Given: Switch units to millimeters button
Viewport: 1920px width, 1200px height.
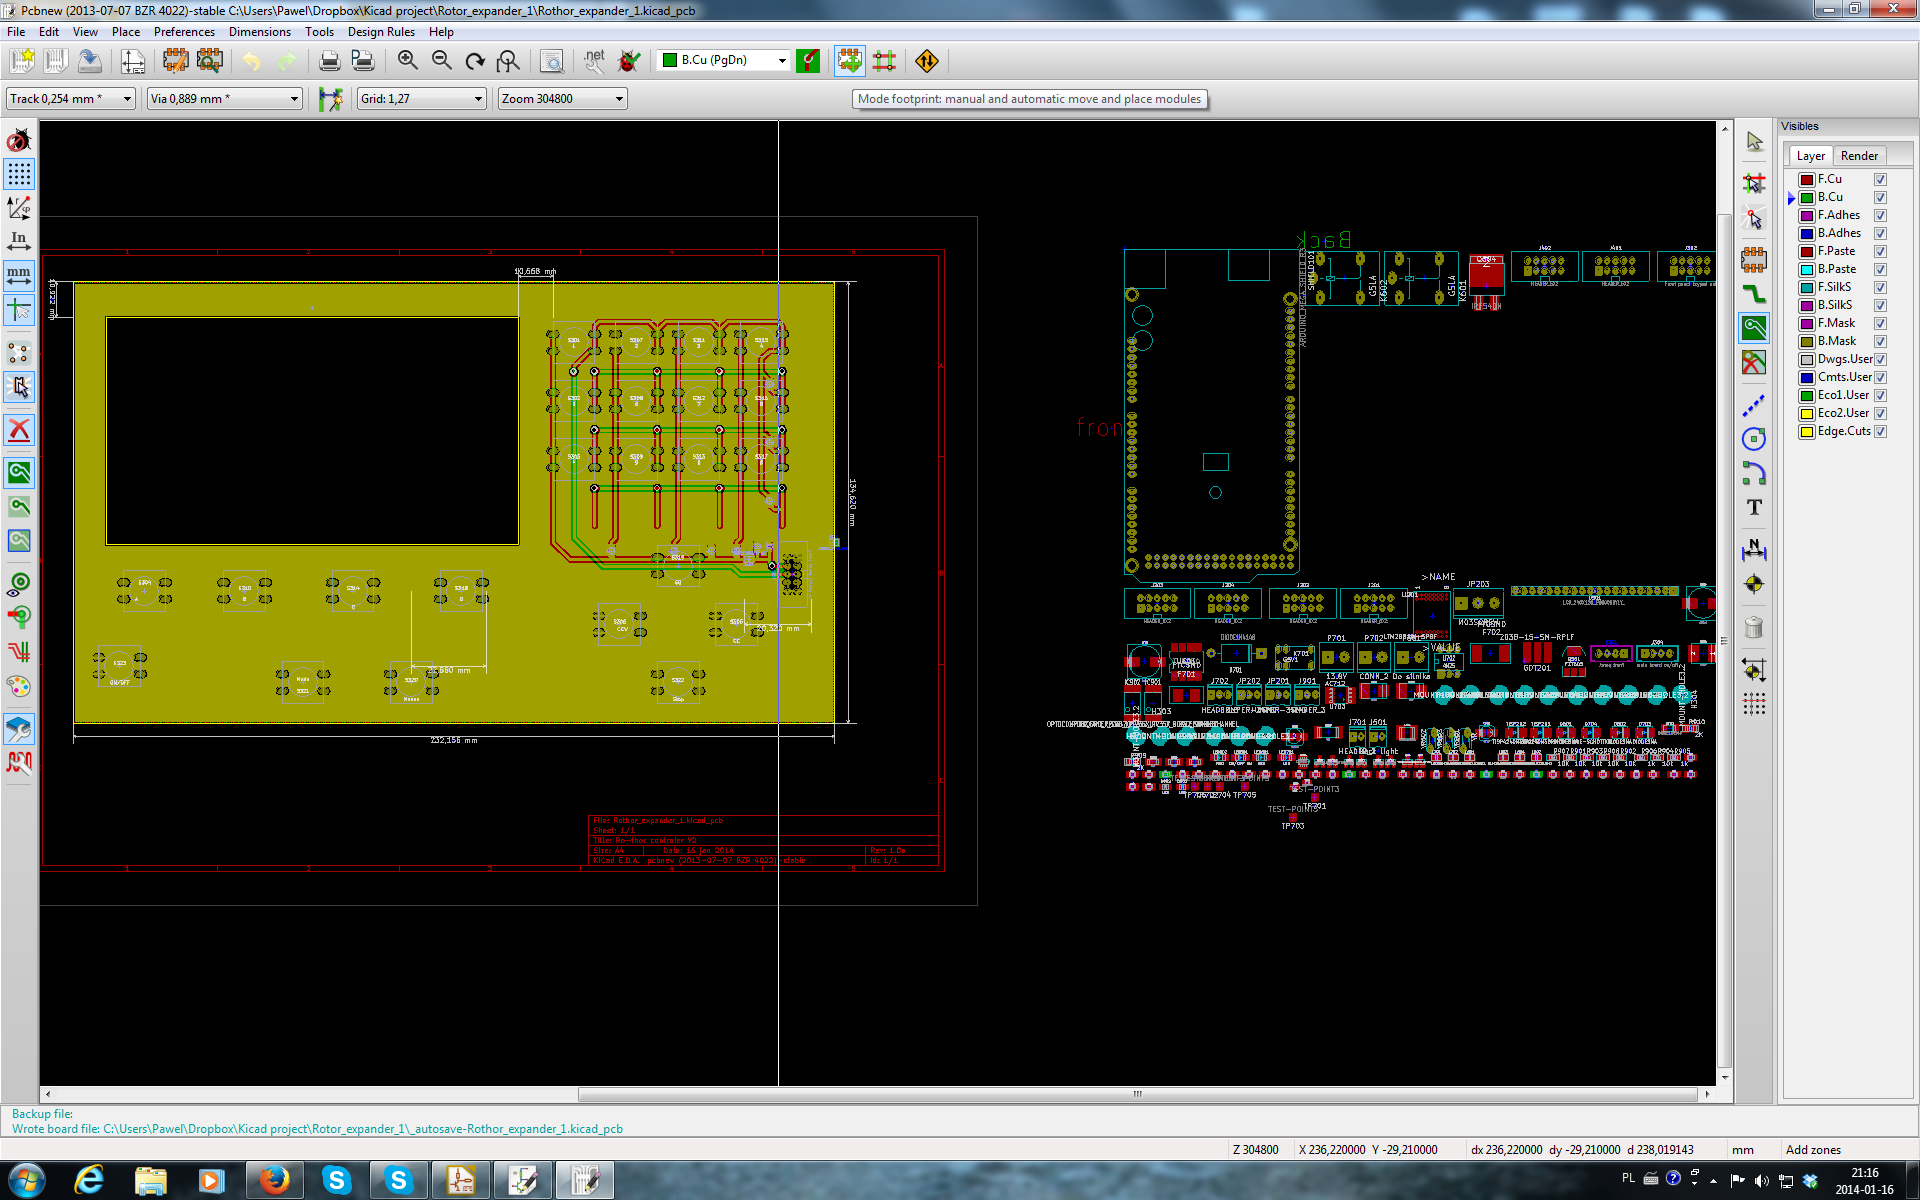Looking at the screenshot, I should point(19,273).
